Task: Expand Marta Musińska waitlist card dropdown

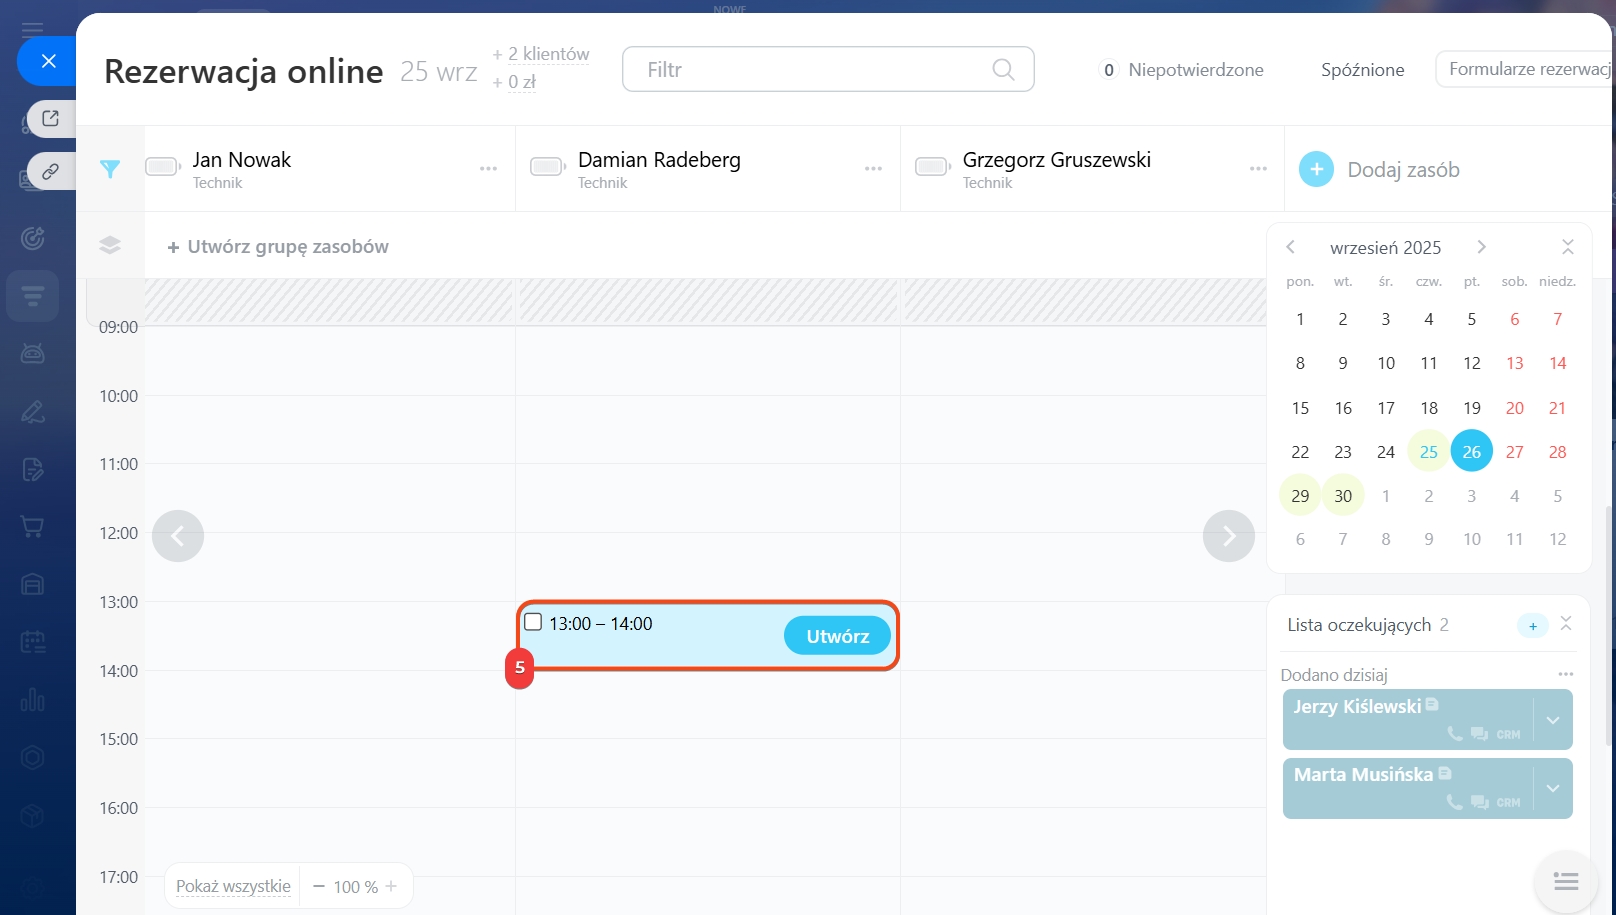Action: tap(1553, 788)
